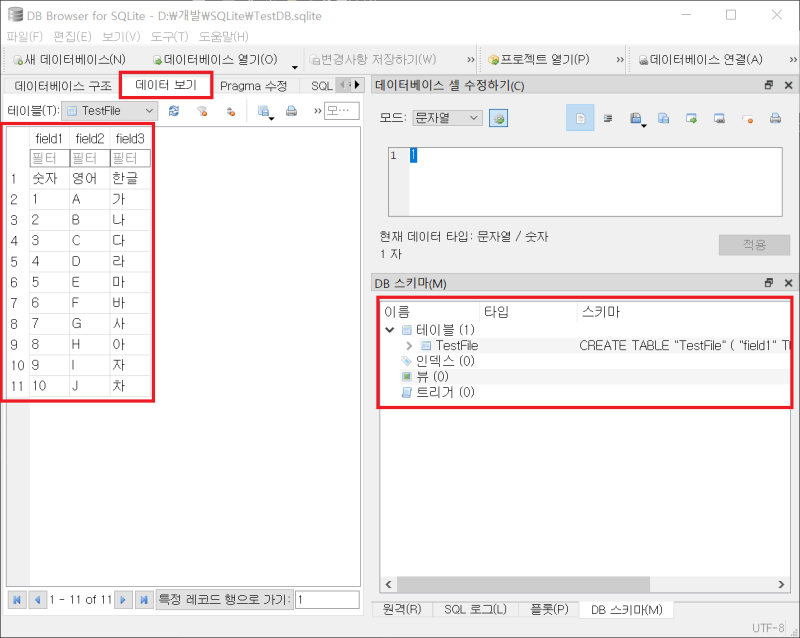Click the print icon in cell editor toolbar

775,118
